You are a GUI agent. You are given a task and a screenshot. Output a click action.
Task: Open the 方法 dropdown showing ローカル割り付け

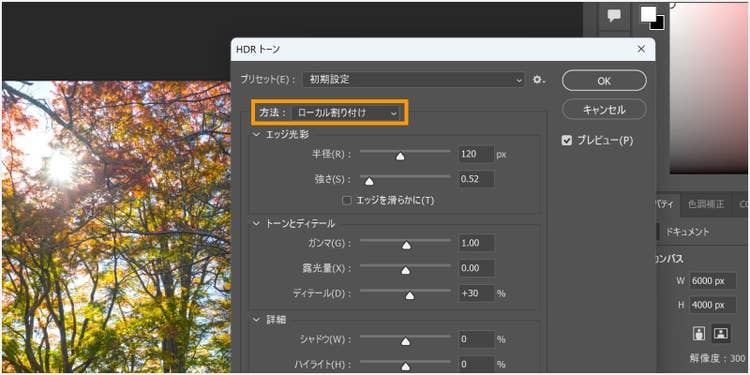(345, 113)
